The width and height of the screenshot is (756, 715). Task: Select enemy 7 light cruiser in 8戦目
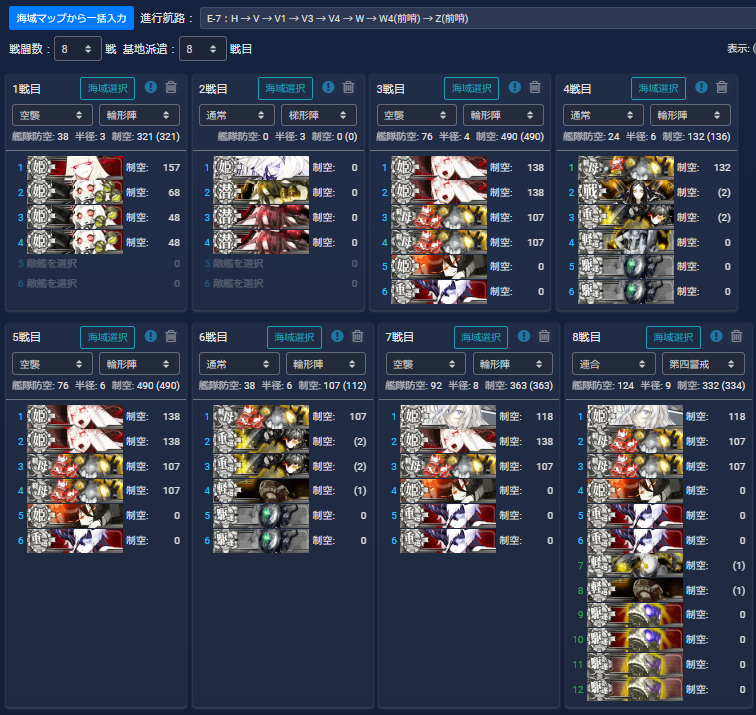[x=634, y=566]
